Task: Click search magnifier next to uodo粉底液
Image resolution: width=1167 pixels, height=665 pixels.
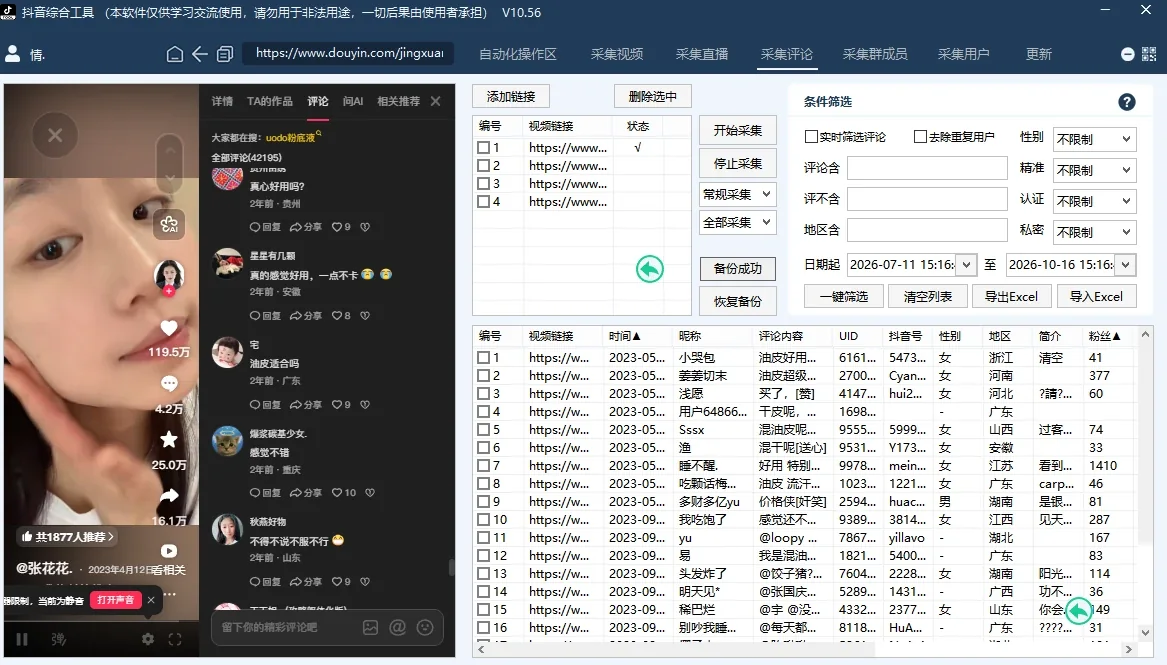Action: (319, 135)
